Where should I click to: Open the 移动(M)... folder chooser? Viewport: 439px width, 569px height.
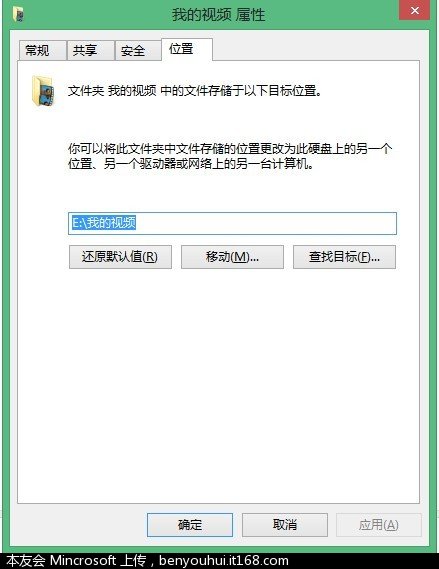point(233,257)
